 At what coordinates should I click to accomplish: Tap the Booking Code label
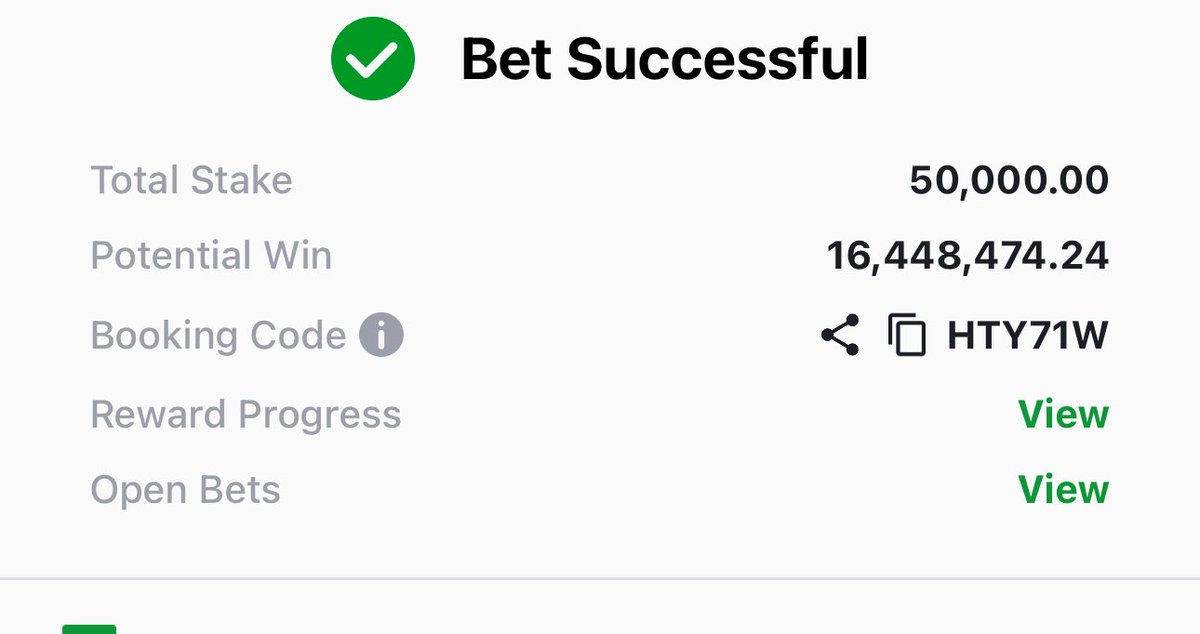coord(218,335)
